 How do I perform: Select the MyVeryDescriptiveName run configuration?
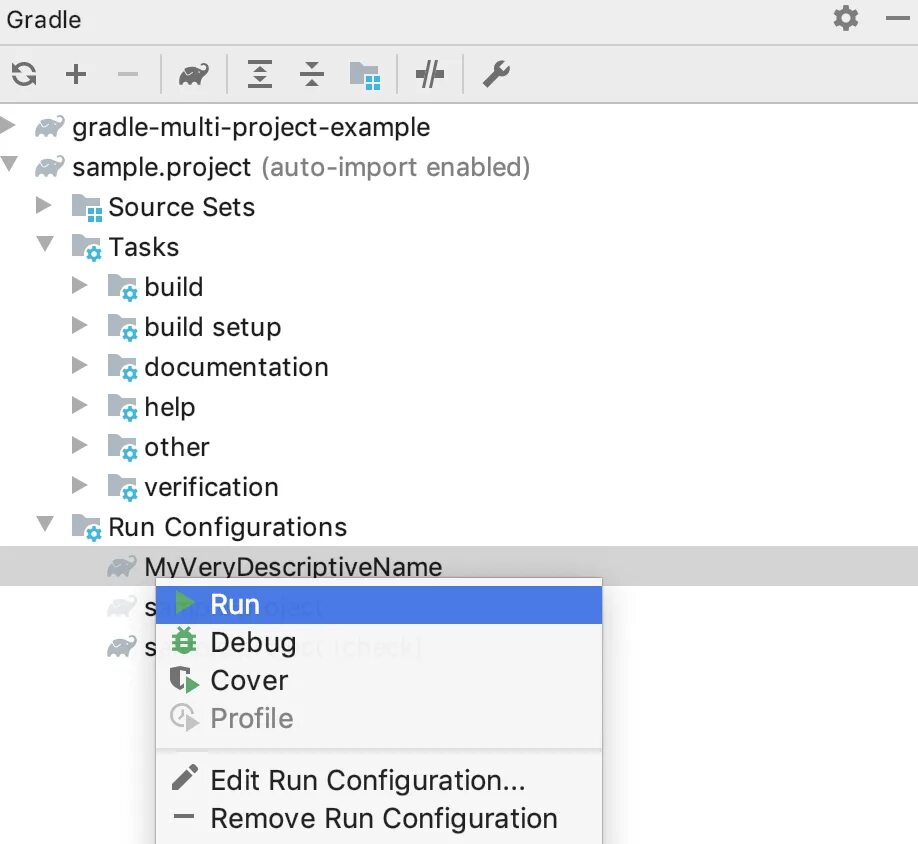[292, 567]
